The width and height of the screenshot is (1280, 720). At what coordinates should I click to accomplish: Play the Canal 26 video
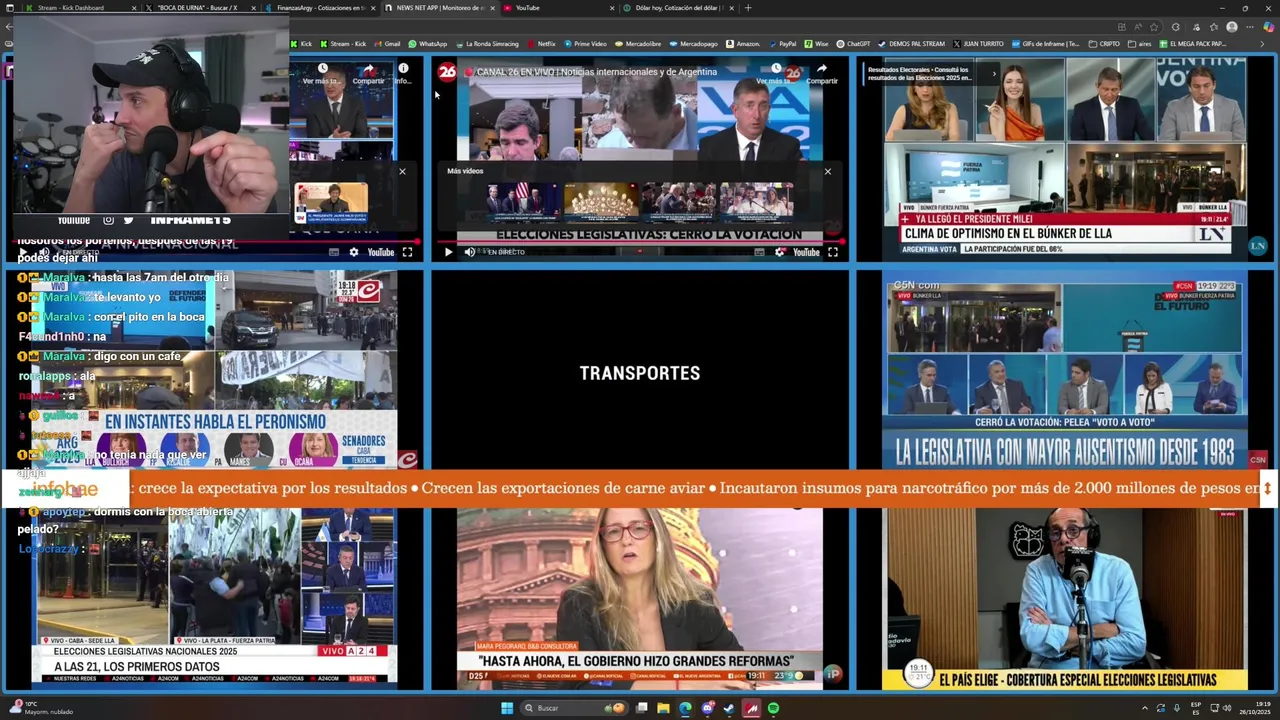[x=448, y=252]
